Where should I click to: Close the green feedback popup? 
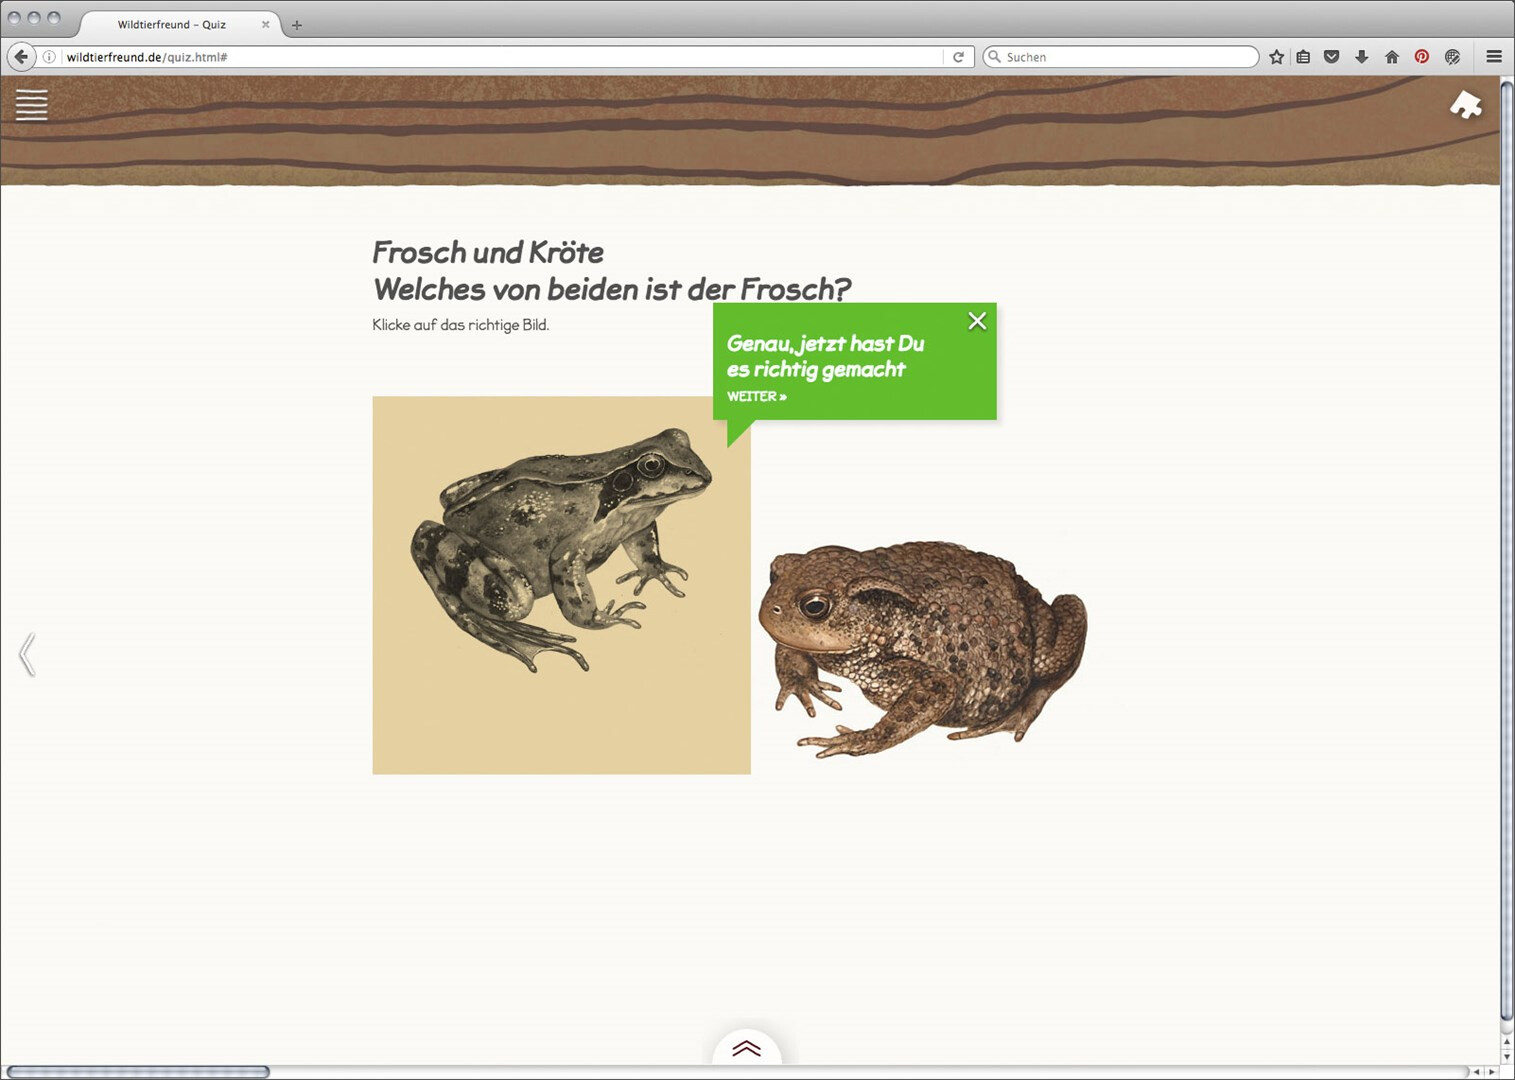(977, 321)
